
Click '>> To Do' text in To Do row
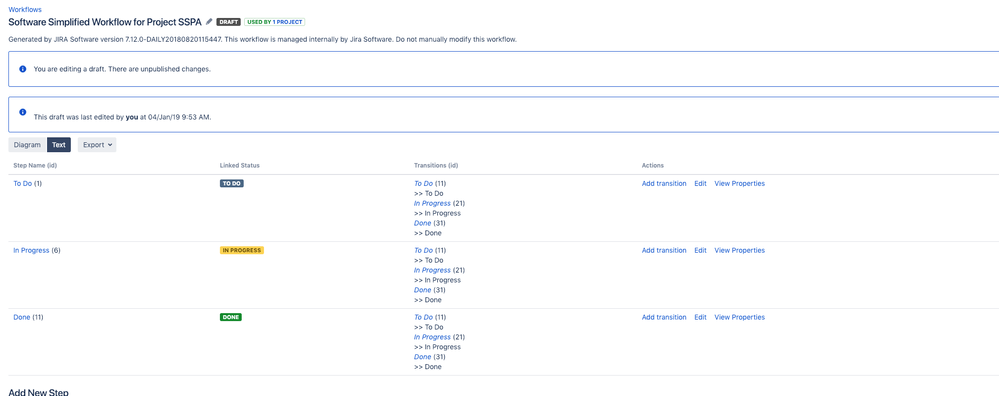tap(429, 194)
